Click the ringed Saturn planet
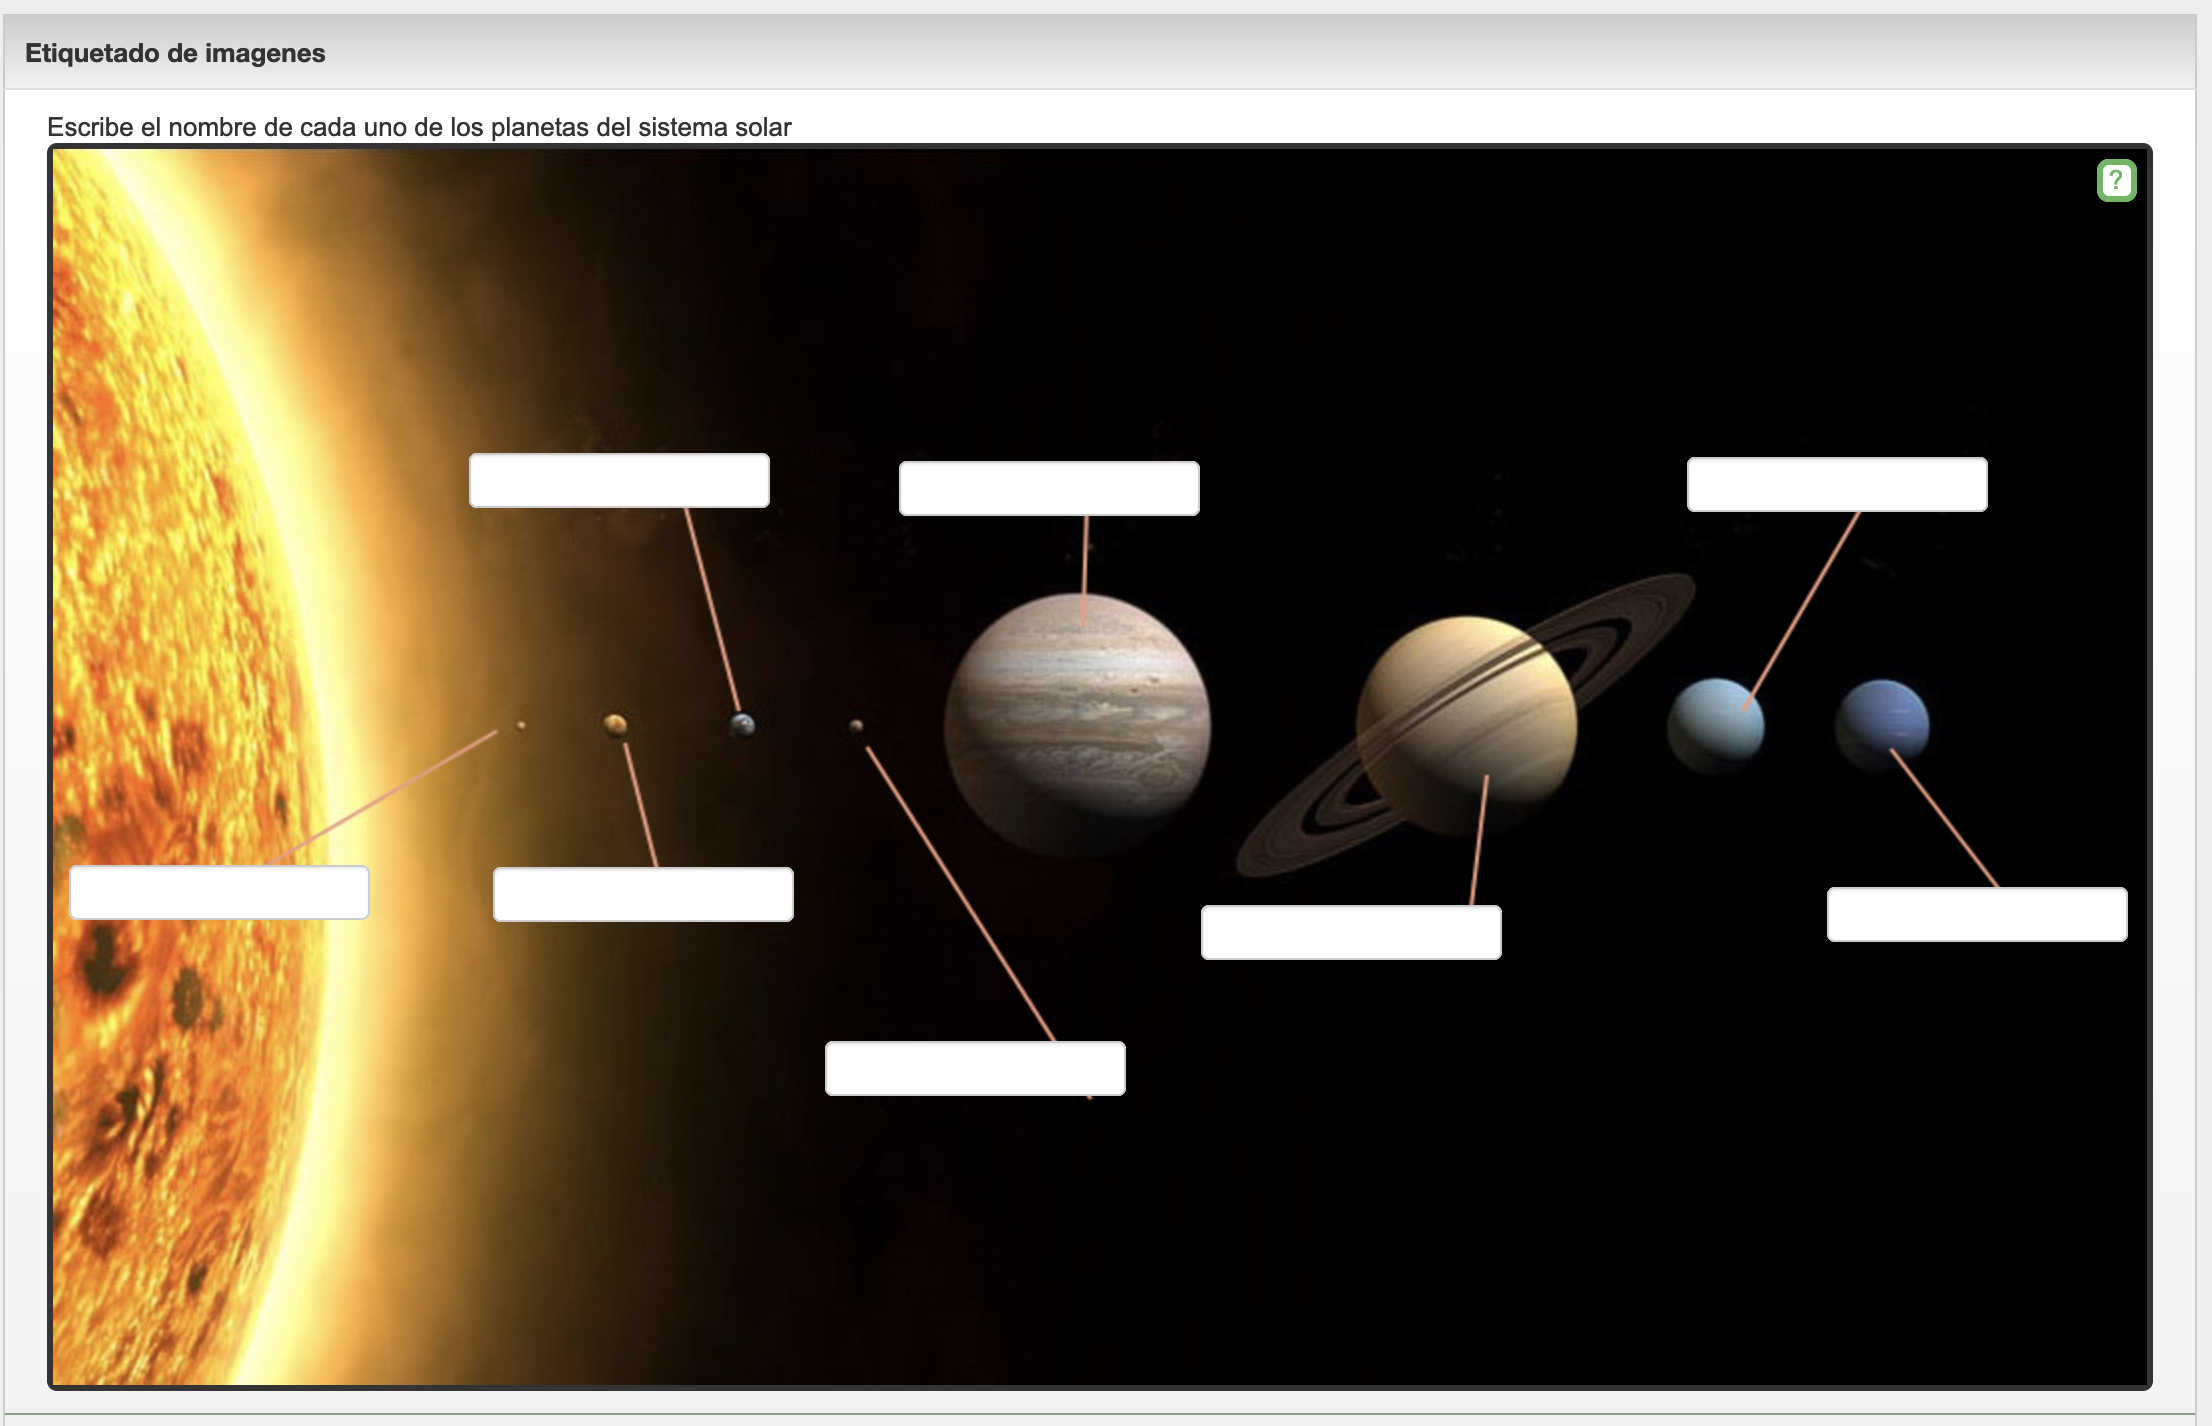Viewport: 2212px width, 1426px height. [1466, 725]
